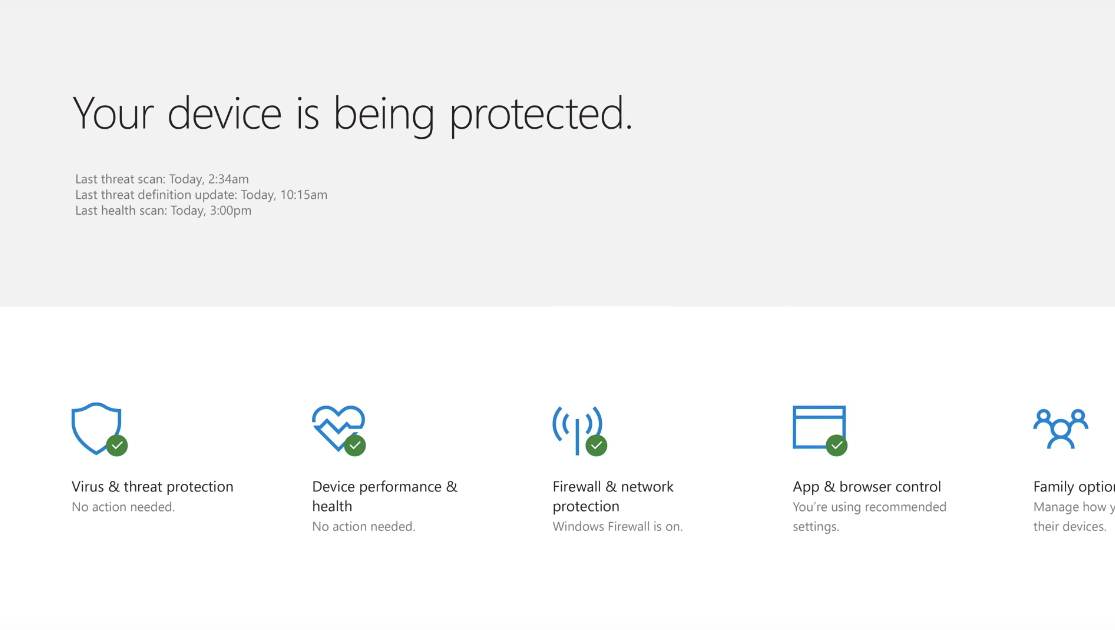This screenshot has height=630, width=1115.
Task: Click the App & browser window icon
Action: 816,426
